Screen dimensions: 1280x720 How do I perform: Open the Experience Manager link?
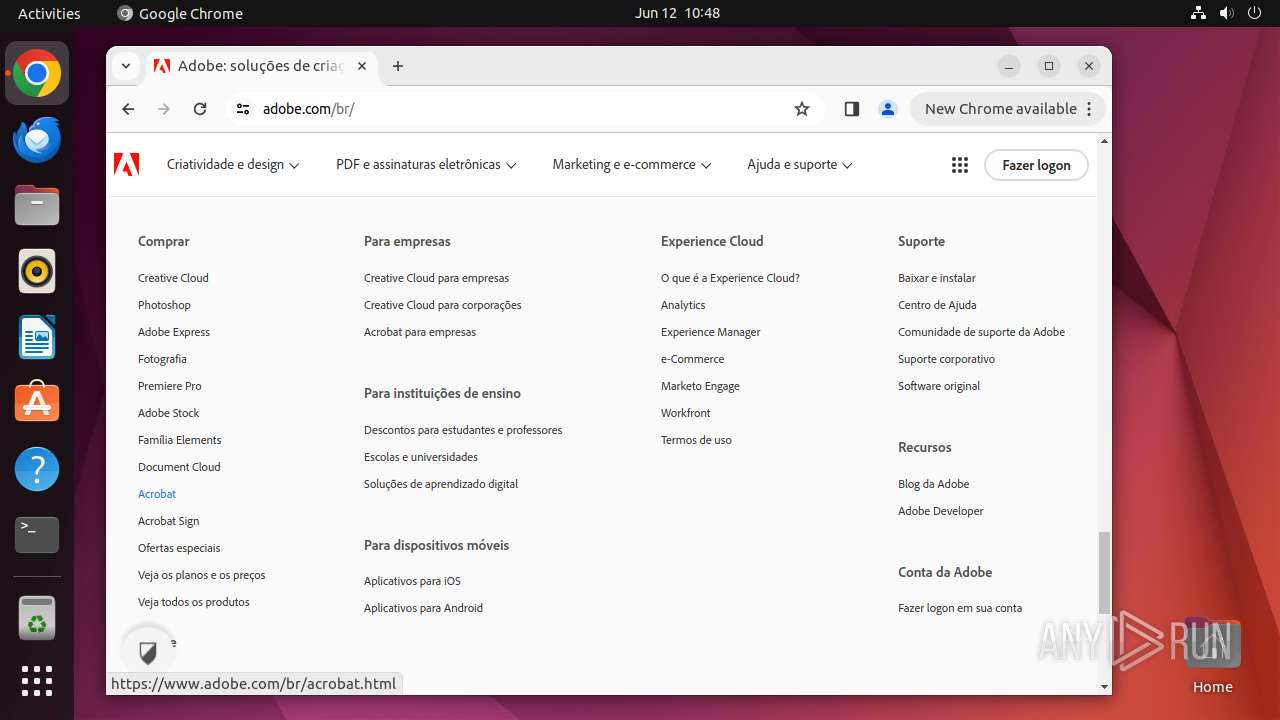tap(711, 332)
